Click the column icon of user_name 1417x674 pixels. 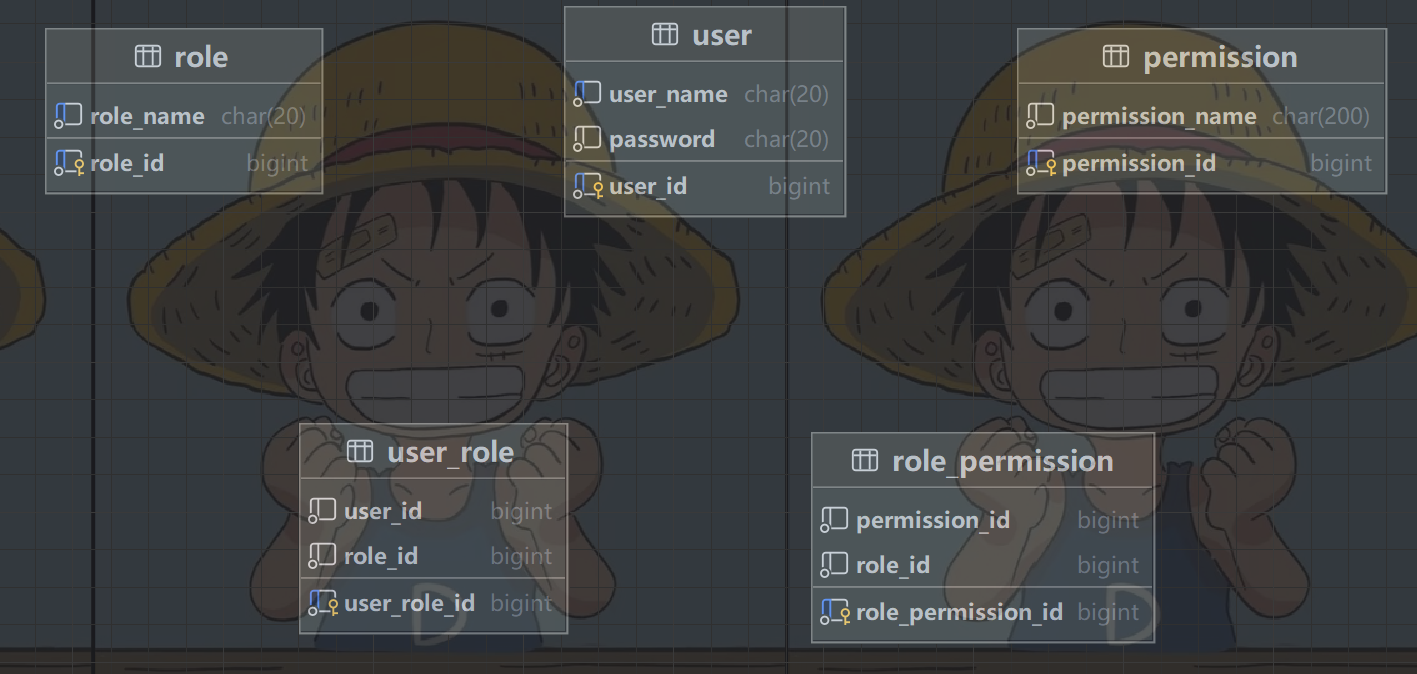click(587, 94)
